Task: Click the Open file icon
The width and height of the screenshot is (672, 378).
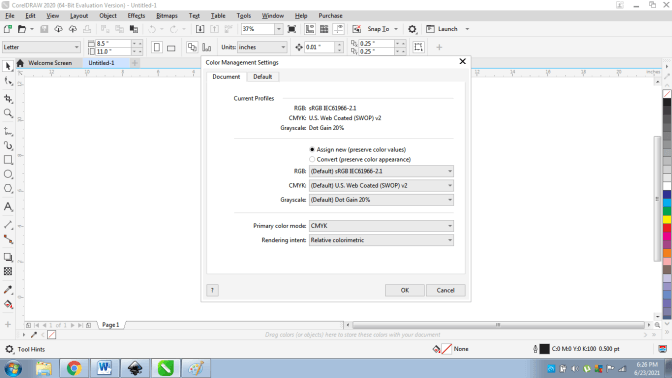Action: coord(22,29)
